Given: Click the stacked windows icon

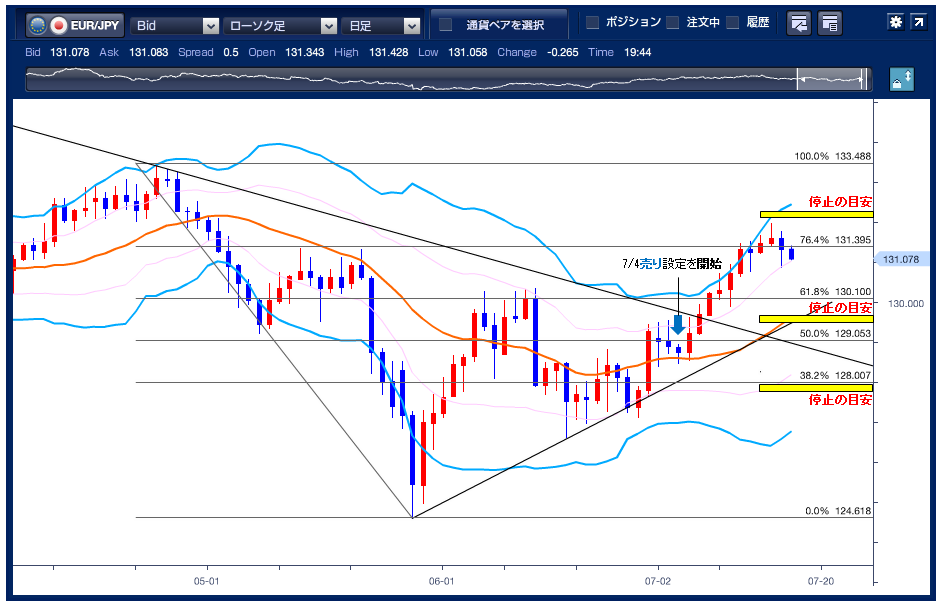Looking at the screenshot, I should pos(830,23).
